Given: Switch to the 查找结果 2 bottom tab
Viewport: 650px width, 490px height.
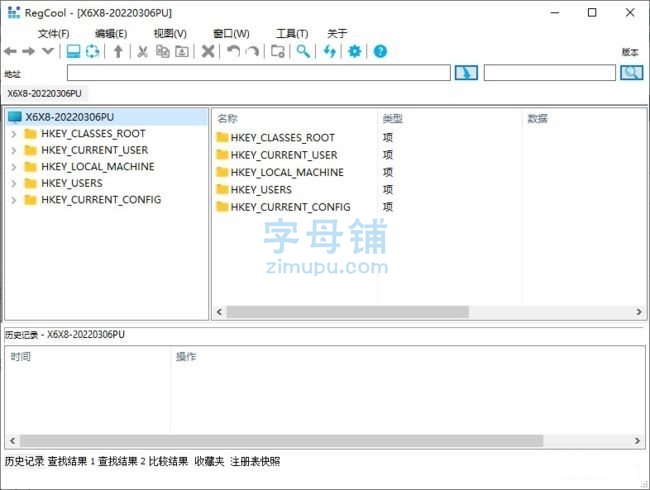Looking at the screenshot, I should click(x=122, y=461).
